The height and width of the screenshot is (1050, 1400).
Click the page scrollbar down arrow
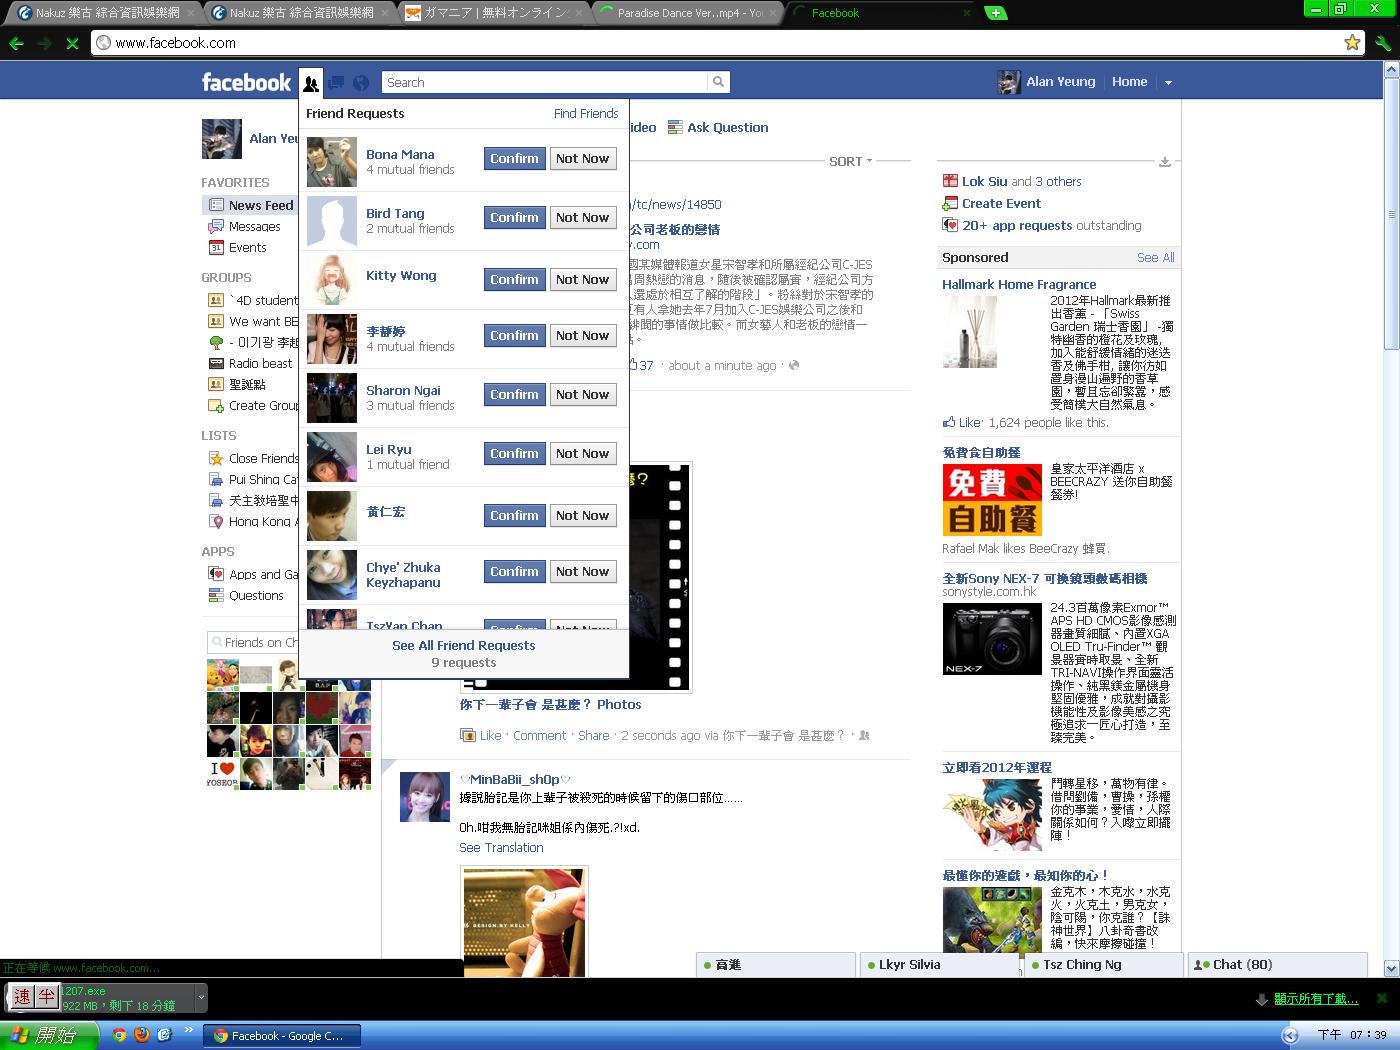pyautogui.click(x=1390, y=968)
